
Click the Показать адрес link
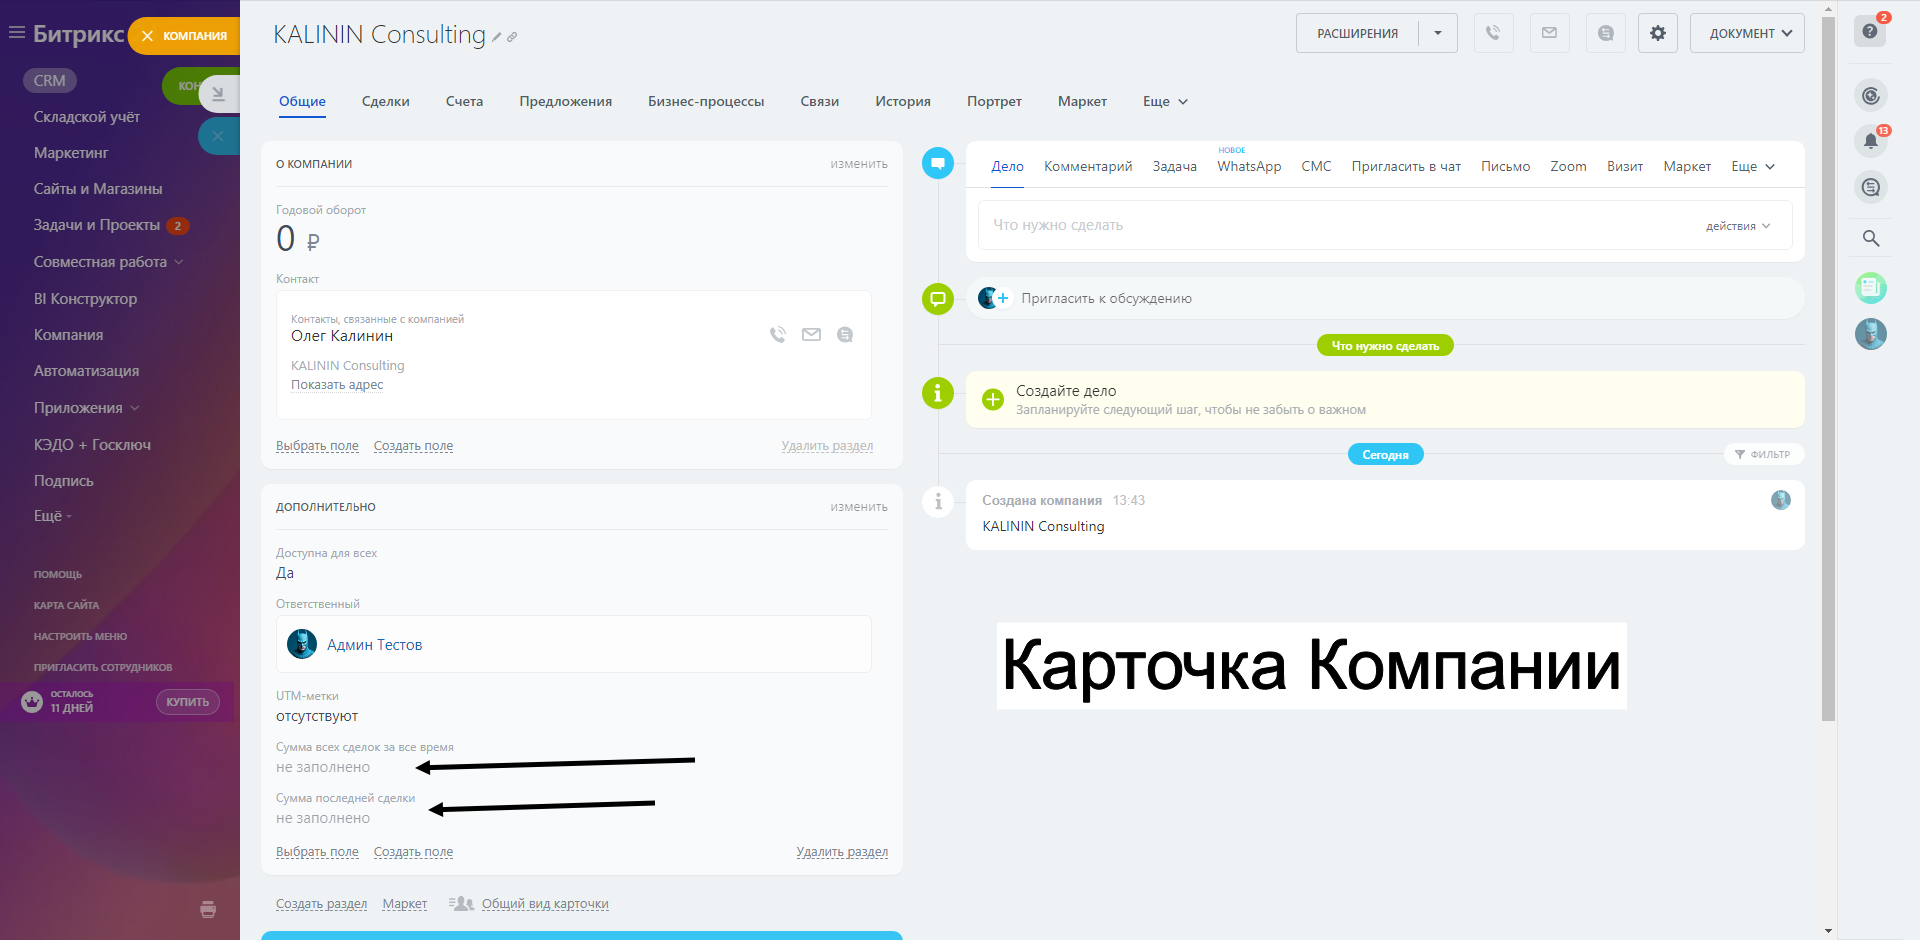337,385
